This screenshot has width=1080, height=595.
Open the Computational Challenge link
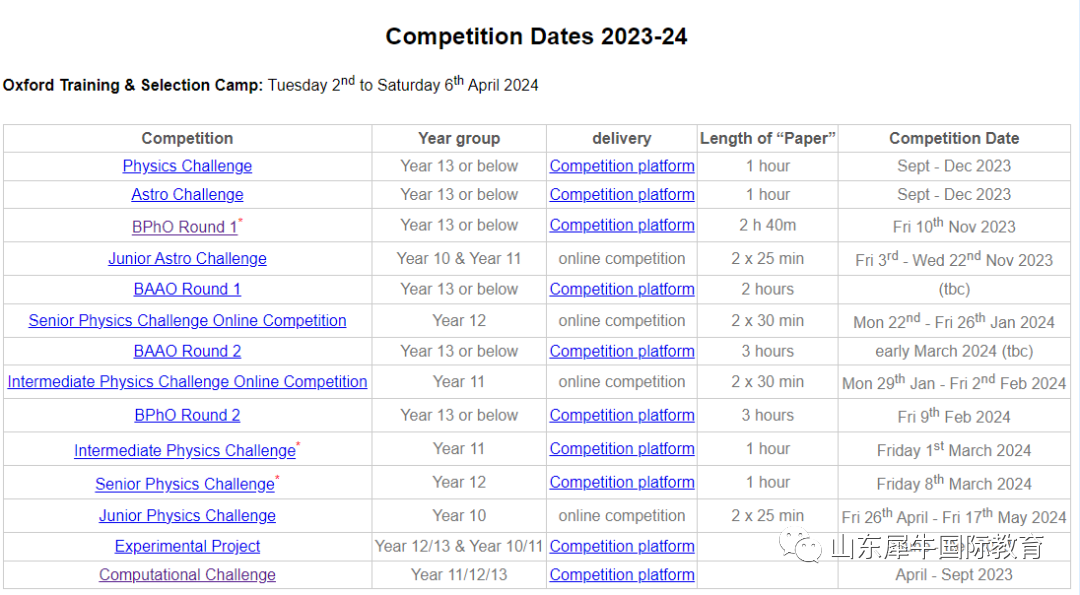coord(187,574)
